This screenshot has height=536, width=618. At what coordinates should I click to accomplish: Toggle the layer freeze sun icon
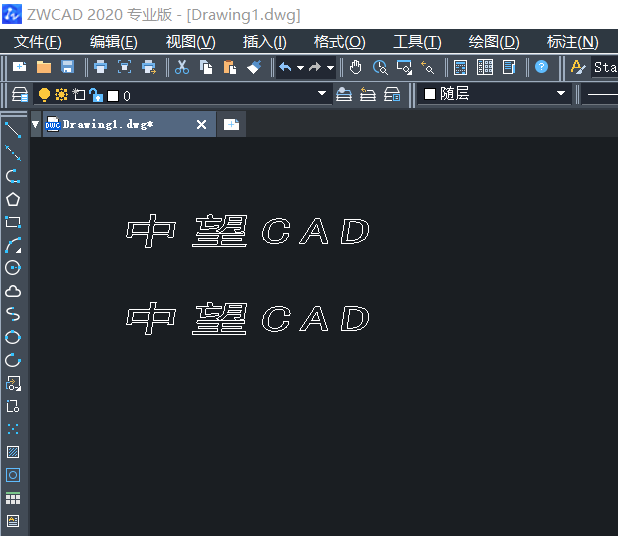coord(61,95)
